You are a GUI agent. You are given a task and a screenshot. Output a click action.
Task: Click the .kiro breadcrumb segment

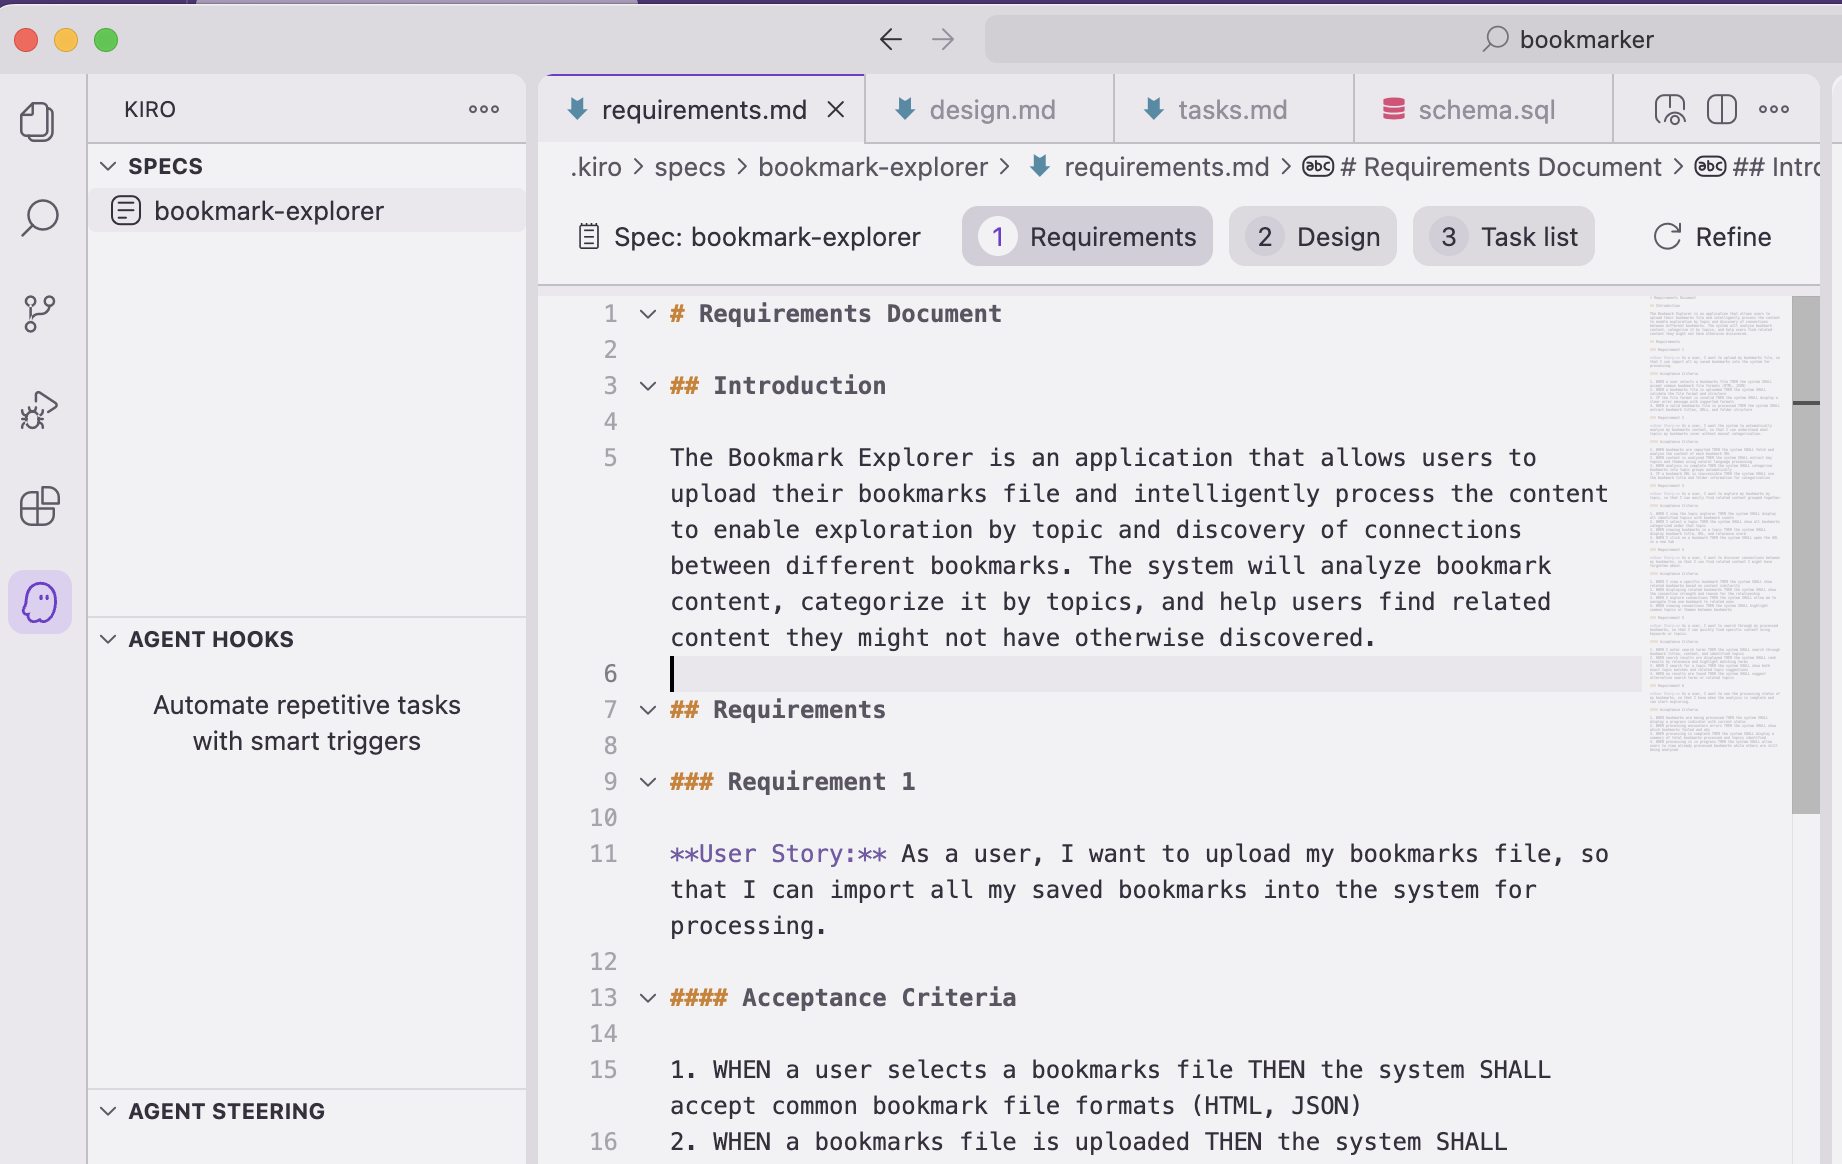click(x=596, y=167)
